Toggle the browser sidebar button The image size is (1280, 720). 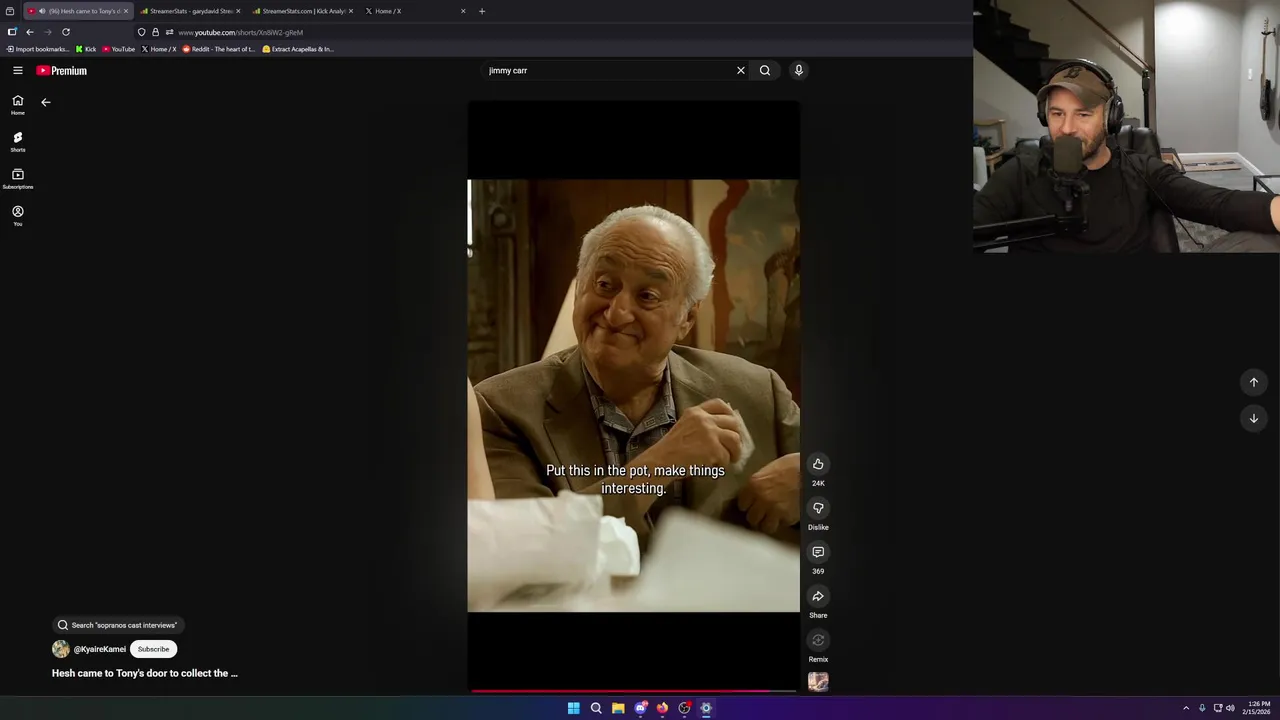click(x=12, y=32)
